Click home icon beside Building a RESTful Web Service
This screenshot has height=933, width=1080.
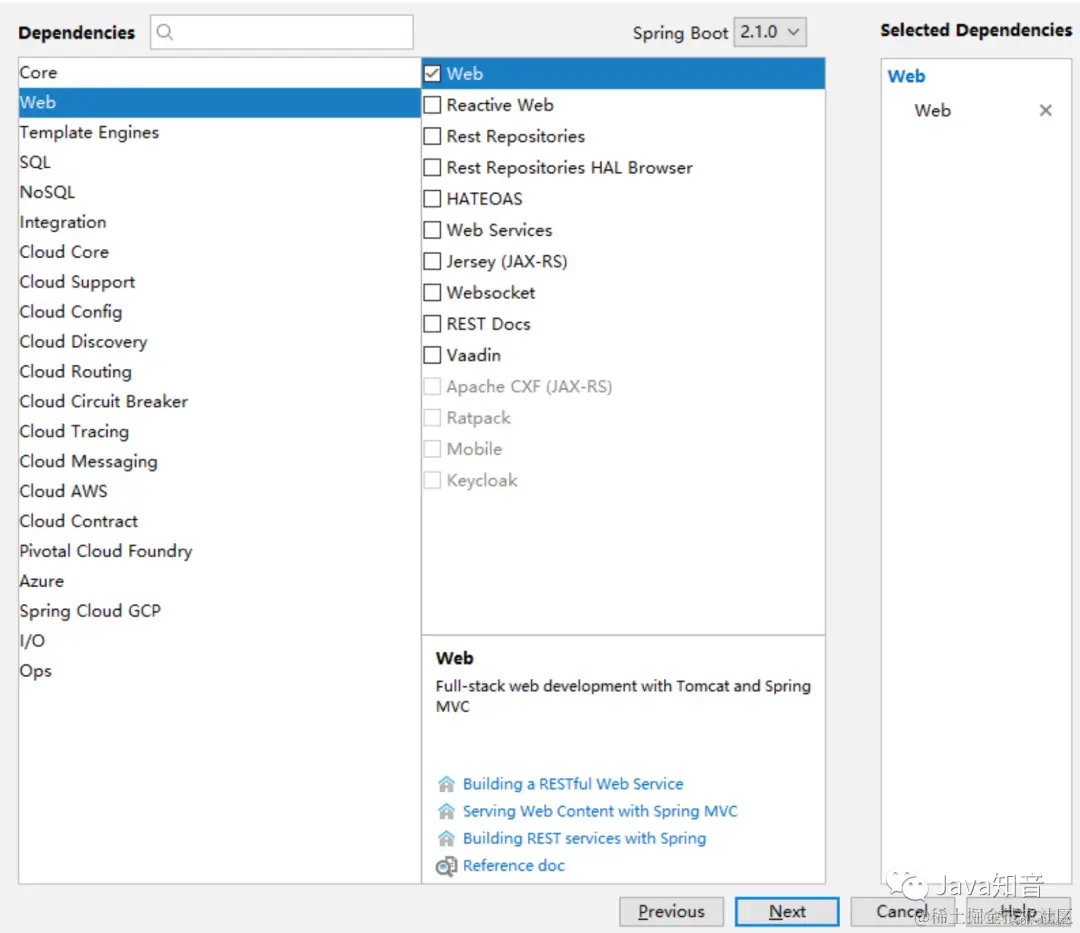point(446,784)
